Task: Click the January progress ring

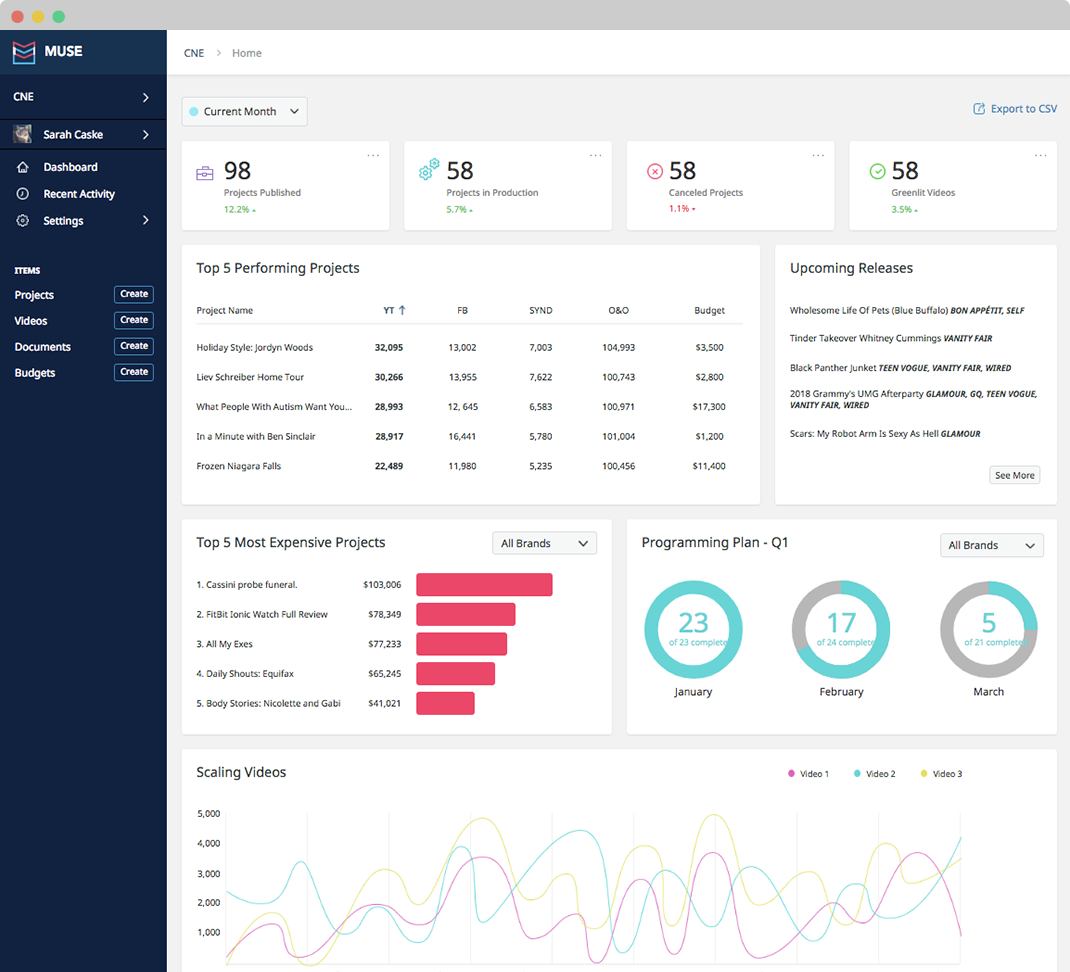Action: 693,629
